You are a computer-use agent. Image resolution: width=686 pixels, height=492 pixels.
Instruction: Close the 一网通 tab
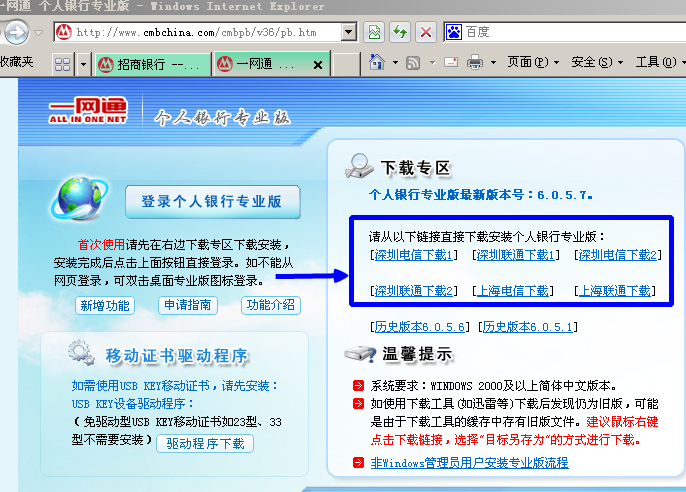318,65
